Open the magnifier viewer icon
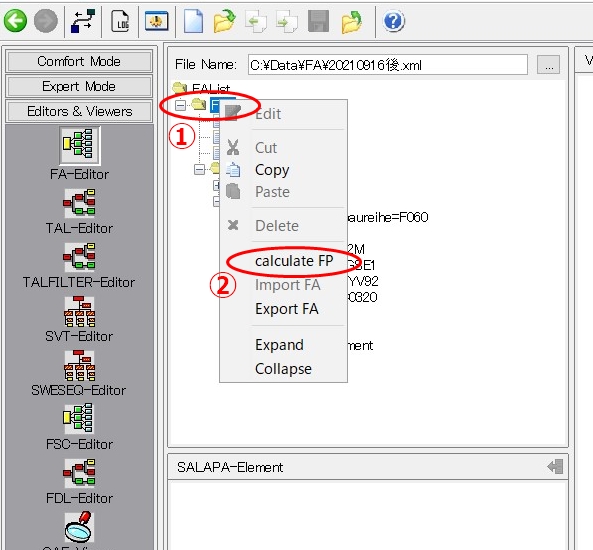This screenshot has height=550, width=593. pos(78,527)
